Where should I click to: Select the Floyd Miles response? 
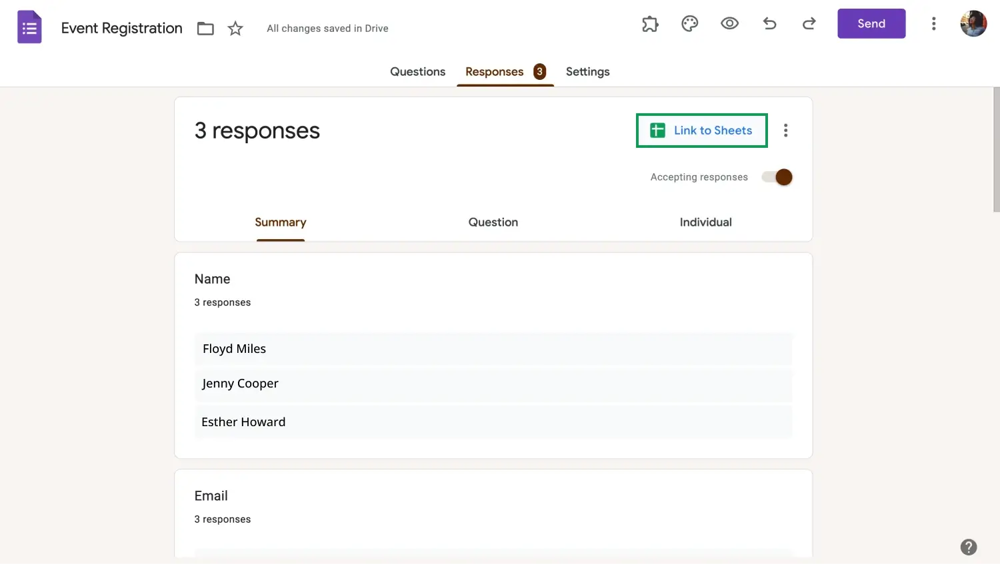tap(493, 348)
